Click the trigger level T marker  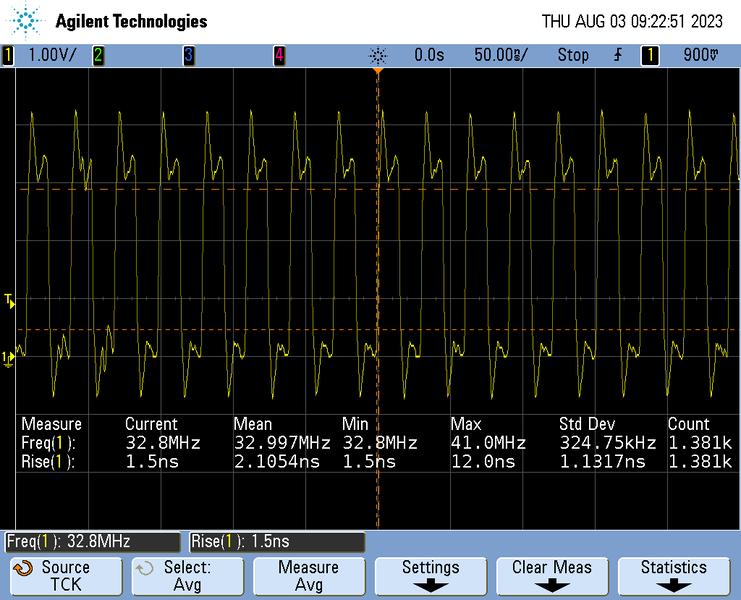pyautogui.click(x=9, y=300)
